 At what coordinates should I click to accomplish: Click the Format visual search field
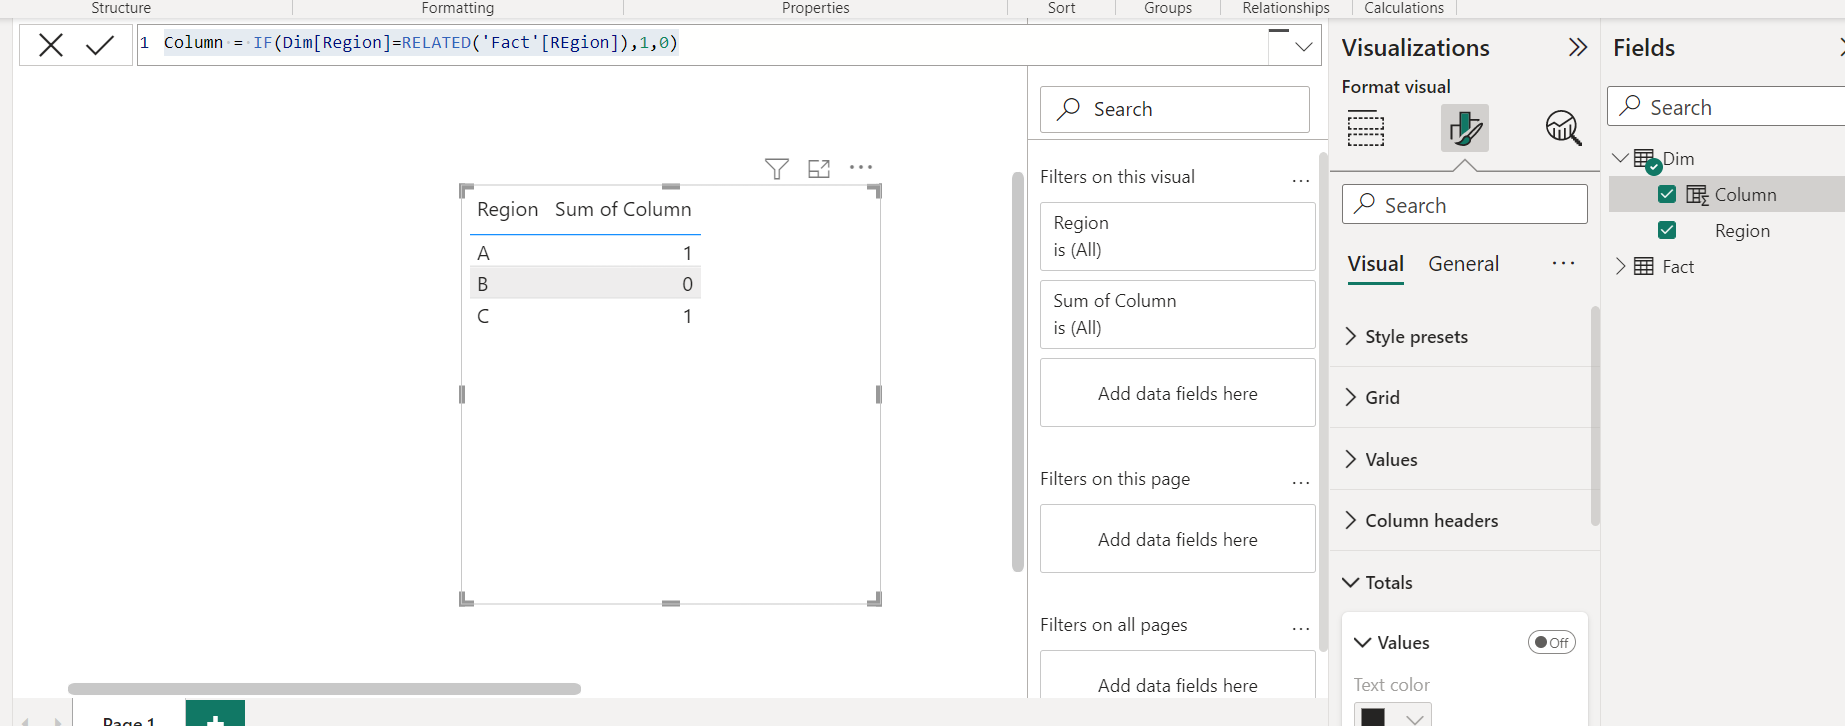point(1465,204)
